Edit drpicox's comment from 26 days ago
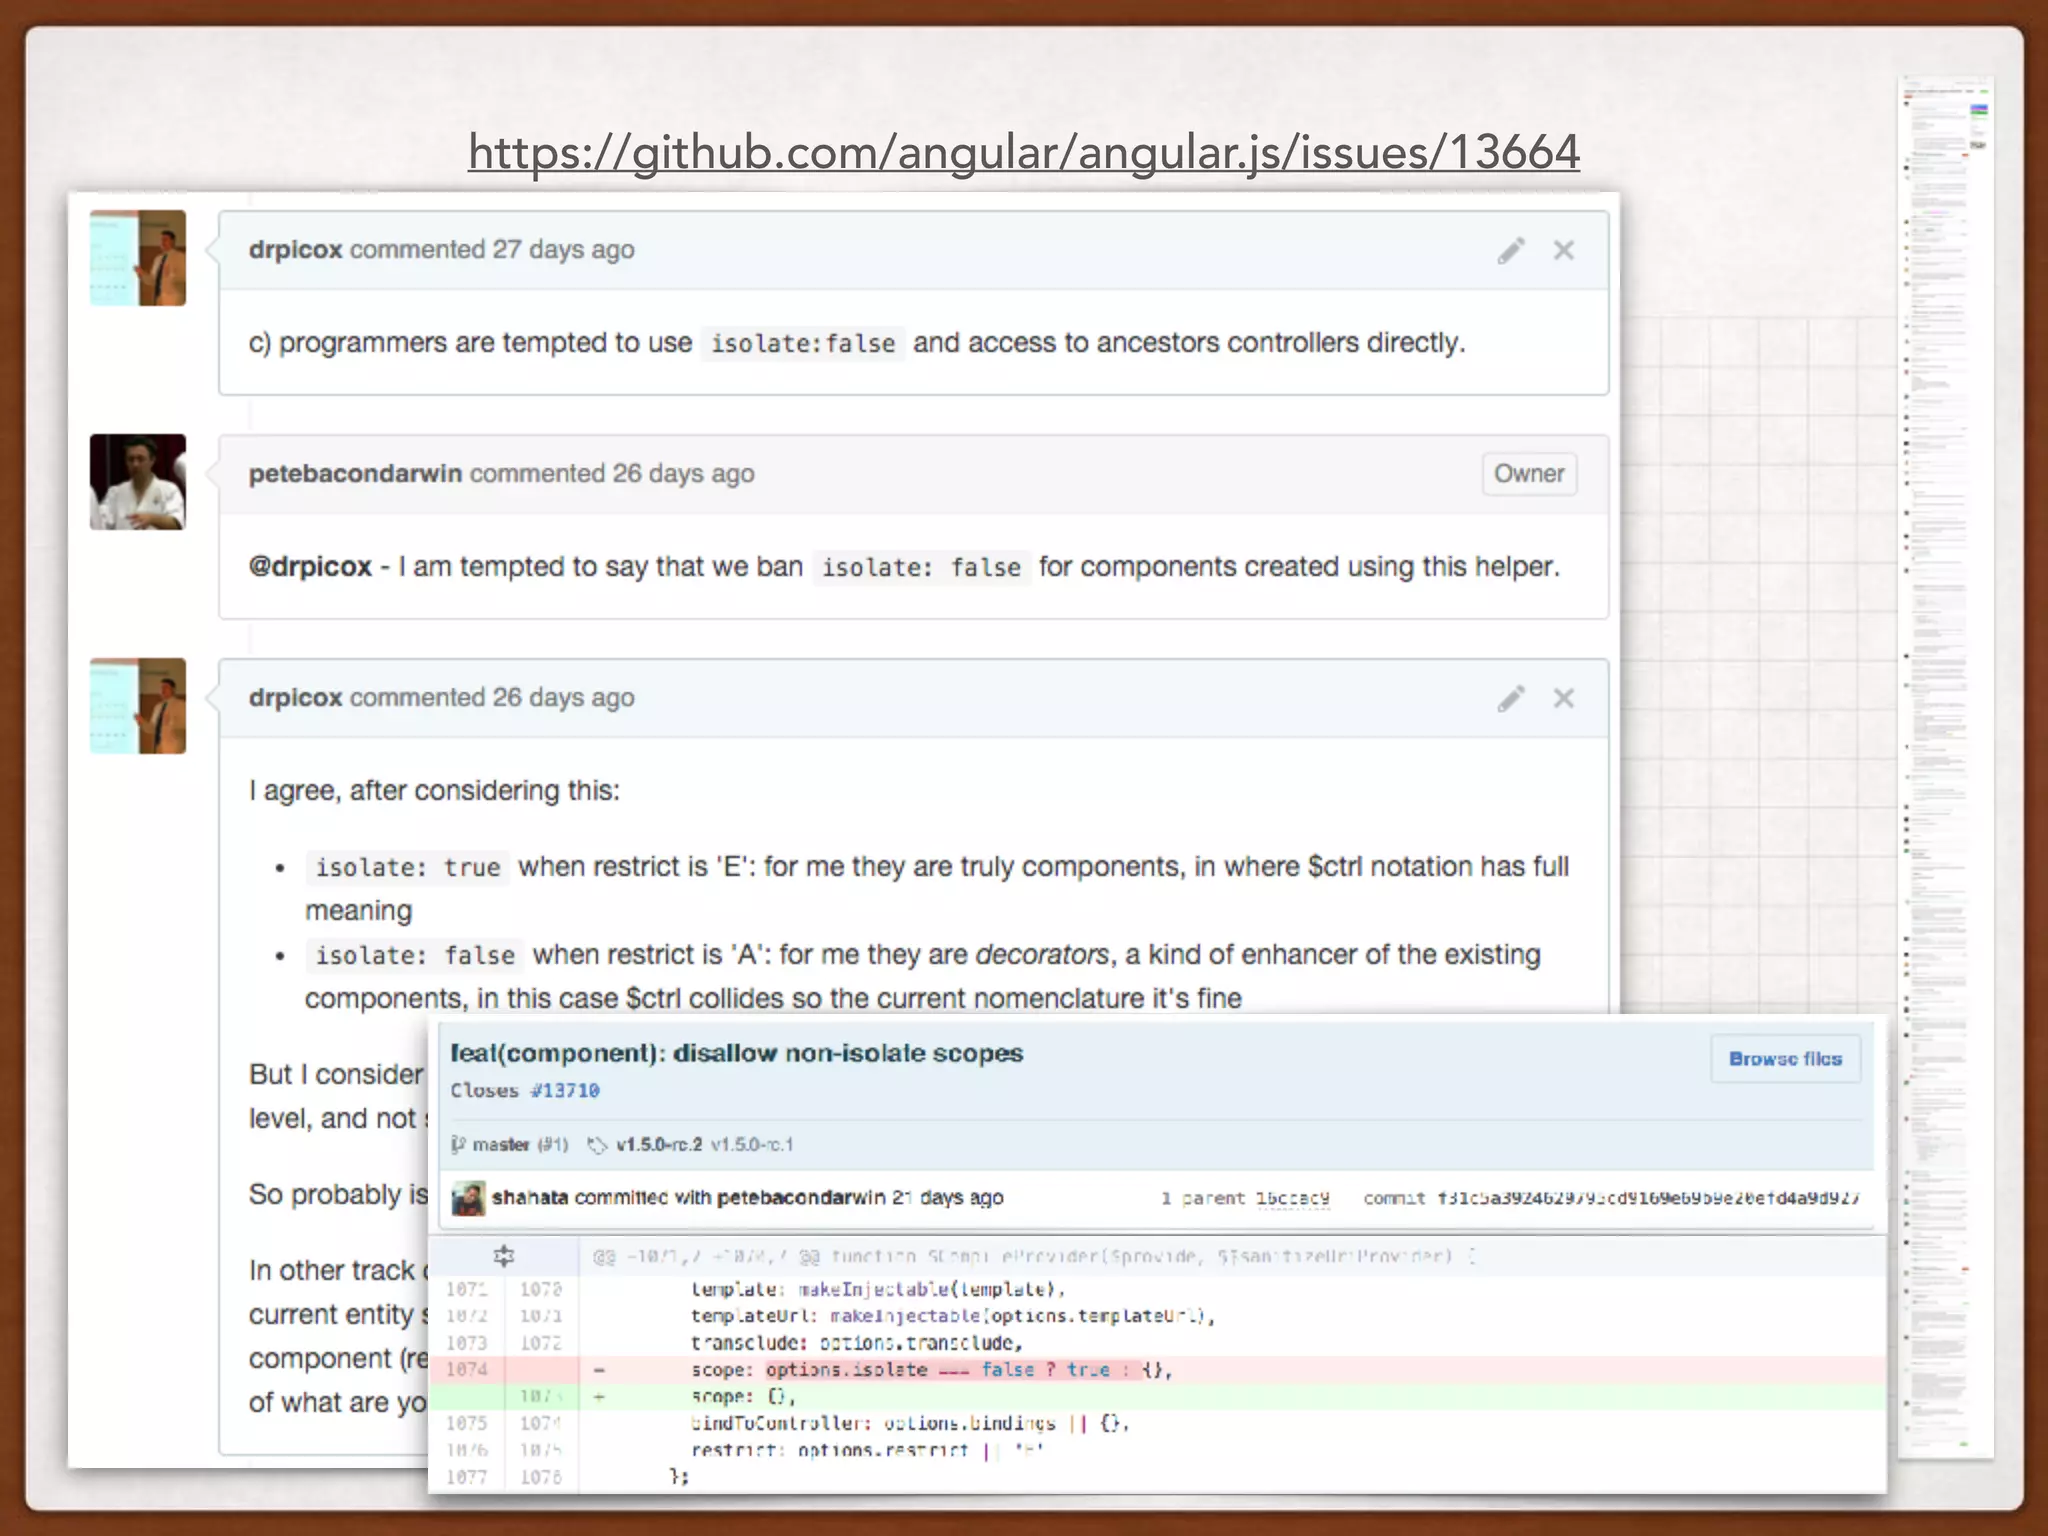Screen dimensions: 2048x1536 point(1511,698)
